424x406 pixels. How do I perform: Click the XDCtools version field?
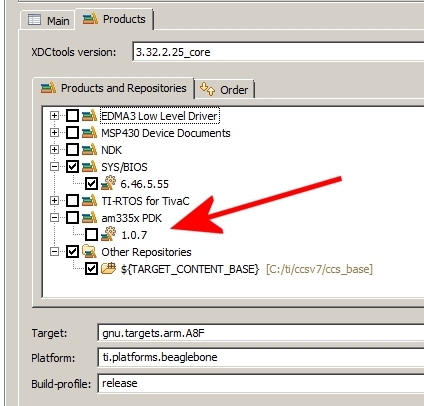[x=278, y=52]
